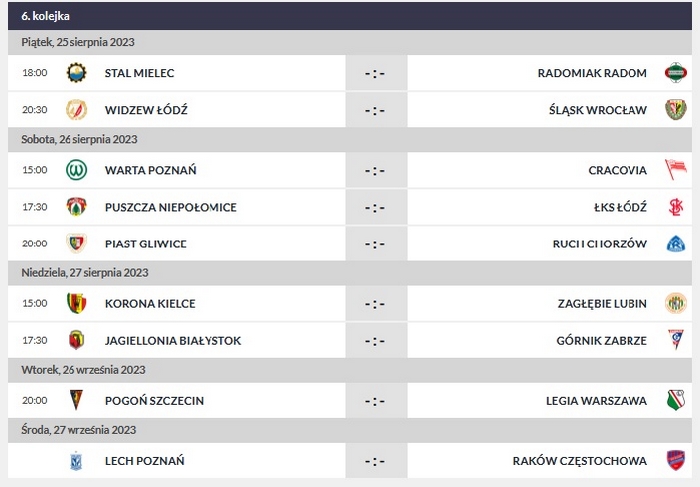This screenshot has width=700, height=487.
Task: Open the Puszcza Niepołomice team link
Action: pyautogui.click(x=170, y=207)
